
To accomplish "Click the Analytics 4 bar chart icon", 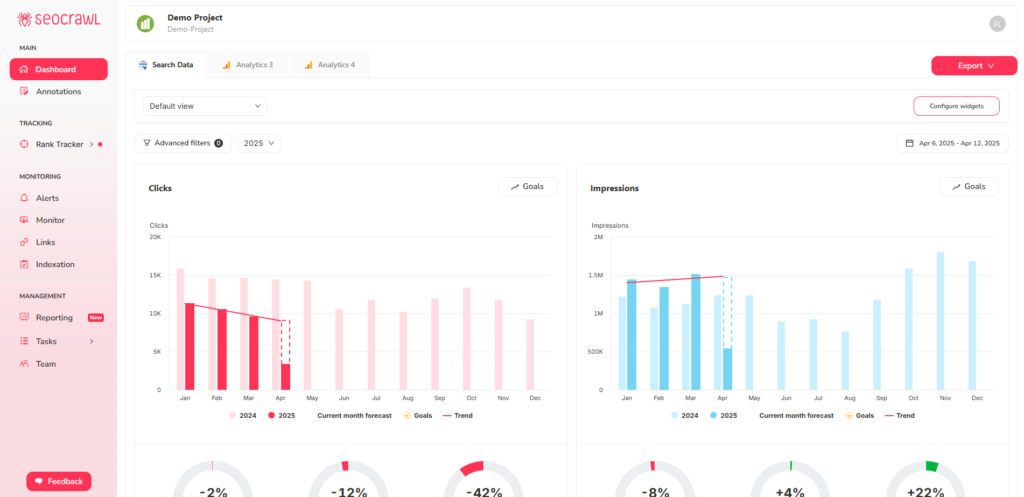I will click(x=308, y=65).
